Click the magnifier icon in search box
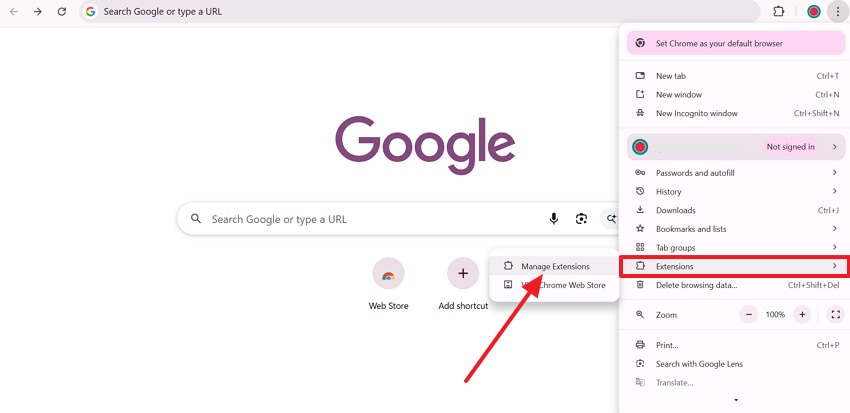This screenshot has height=413, width=850. (x=196, y=219)
